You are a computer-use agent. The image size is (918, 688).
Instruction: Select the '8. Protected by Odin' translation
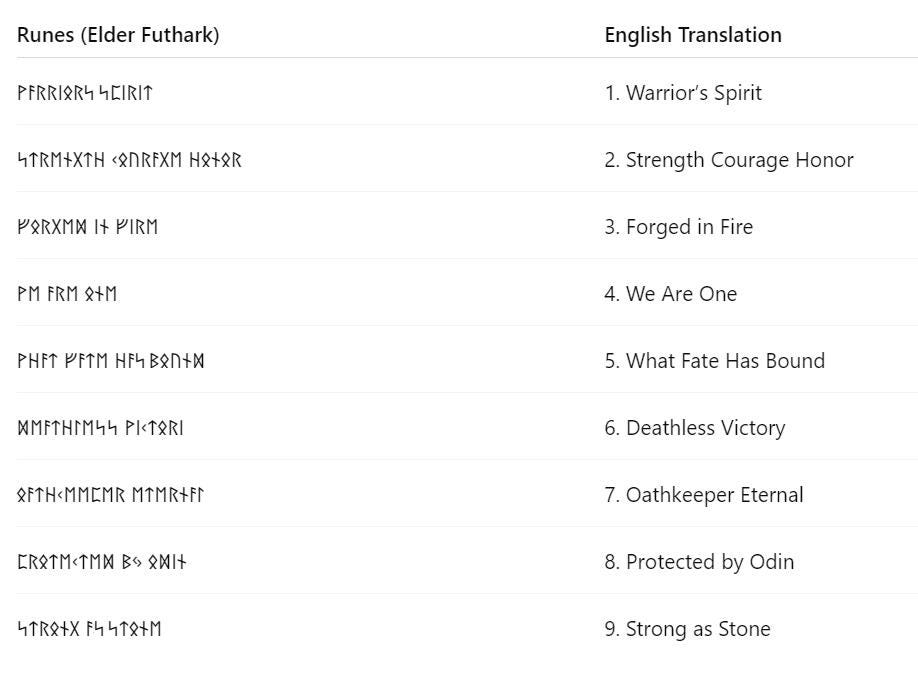[x=699, y=562]
